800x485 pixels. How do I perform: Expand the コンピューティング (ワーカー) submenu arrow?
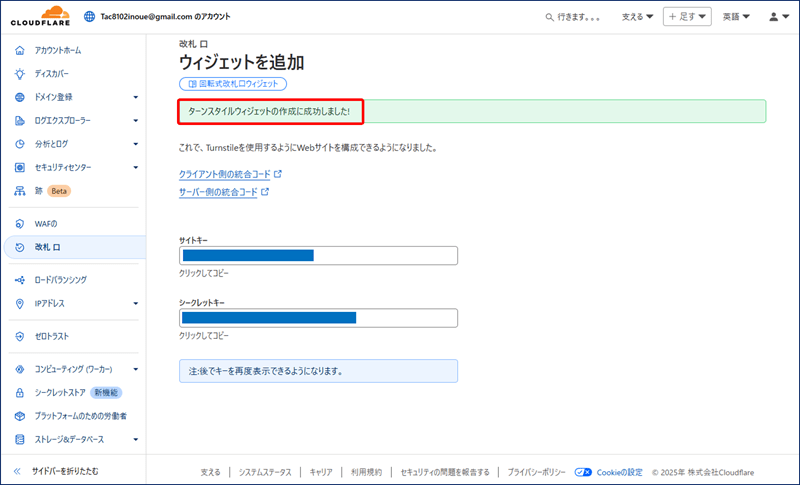click(x=136, y=369)
